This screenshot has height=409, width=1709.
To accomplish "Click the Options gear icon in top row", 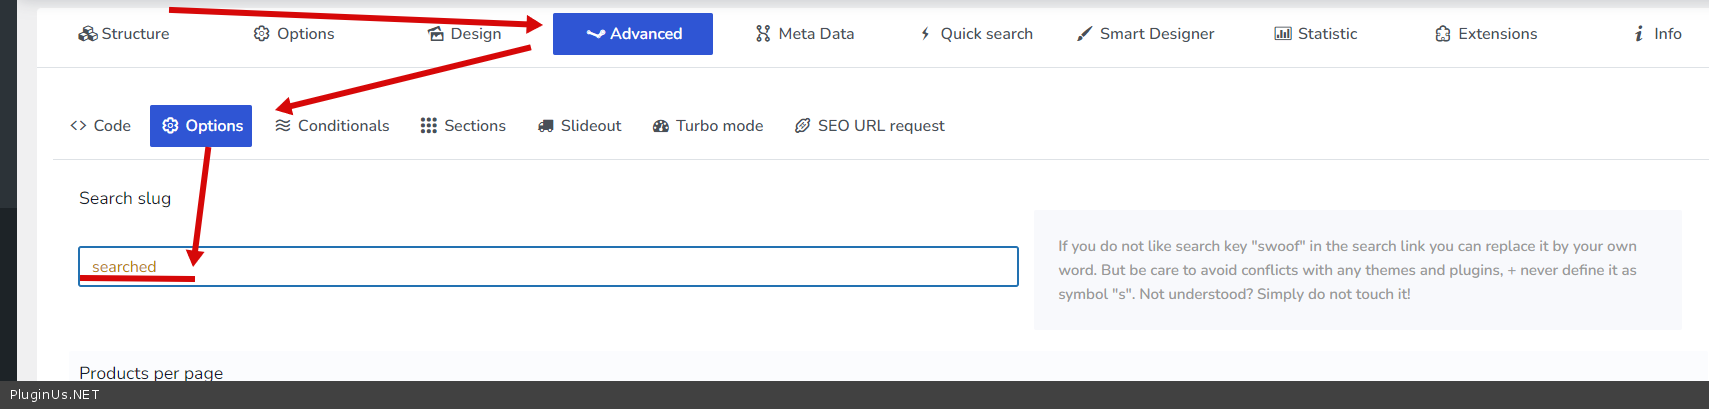I will (x=261, y=34).
